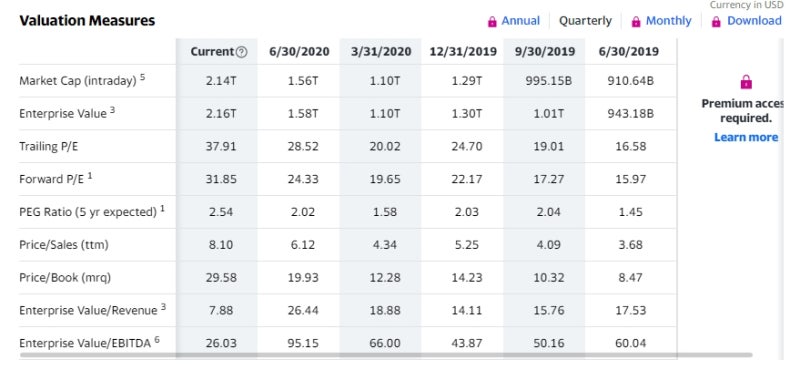
Task: Click the lock icon beside Download
Action: click(x=716, y=21)
